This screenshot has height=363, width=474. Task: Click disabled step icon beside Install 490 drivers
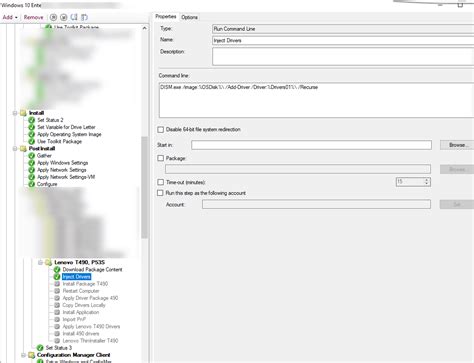pyautogui.click(x=57, y=334)
